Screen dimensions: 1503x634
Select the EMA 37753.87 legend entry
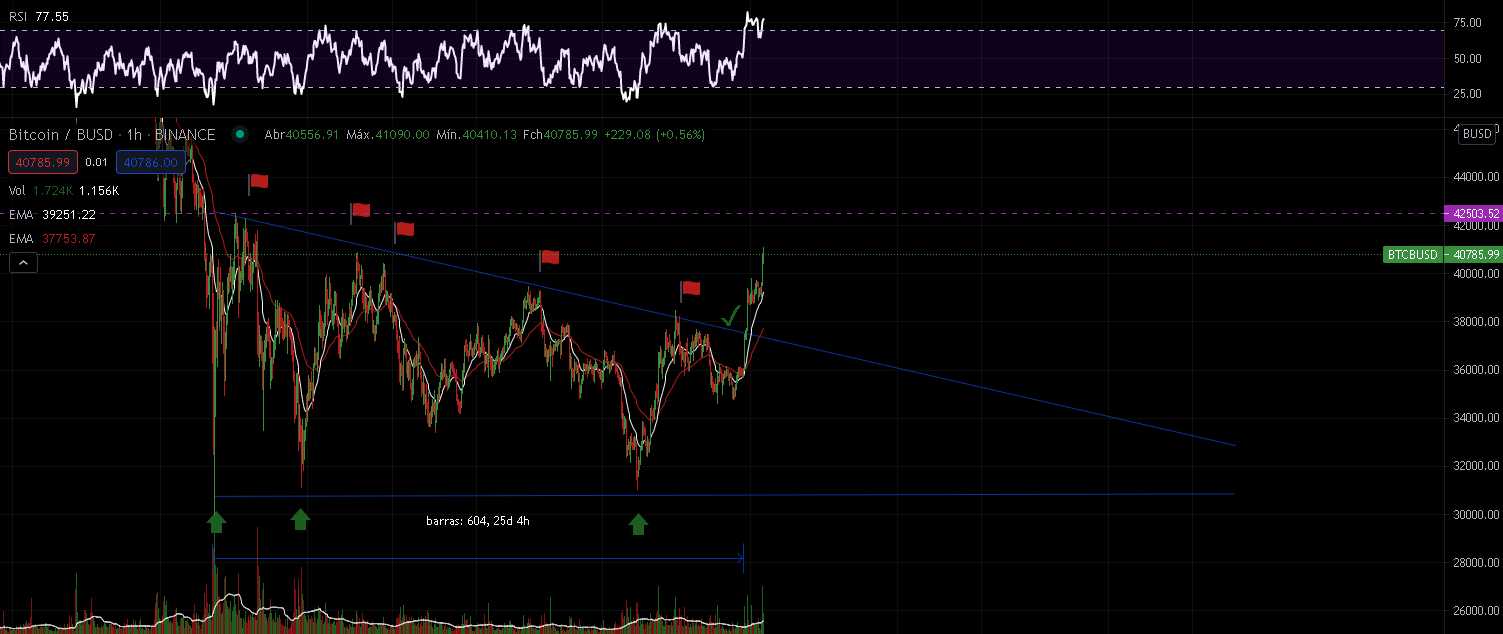tap(52, 238)
